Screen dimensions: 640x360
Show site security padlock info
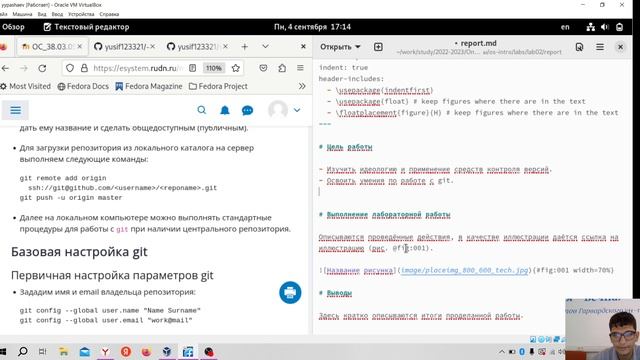pyautogui.click(x=84, y=68)
